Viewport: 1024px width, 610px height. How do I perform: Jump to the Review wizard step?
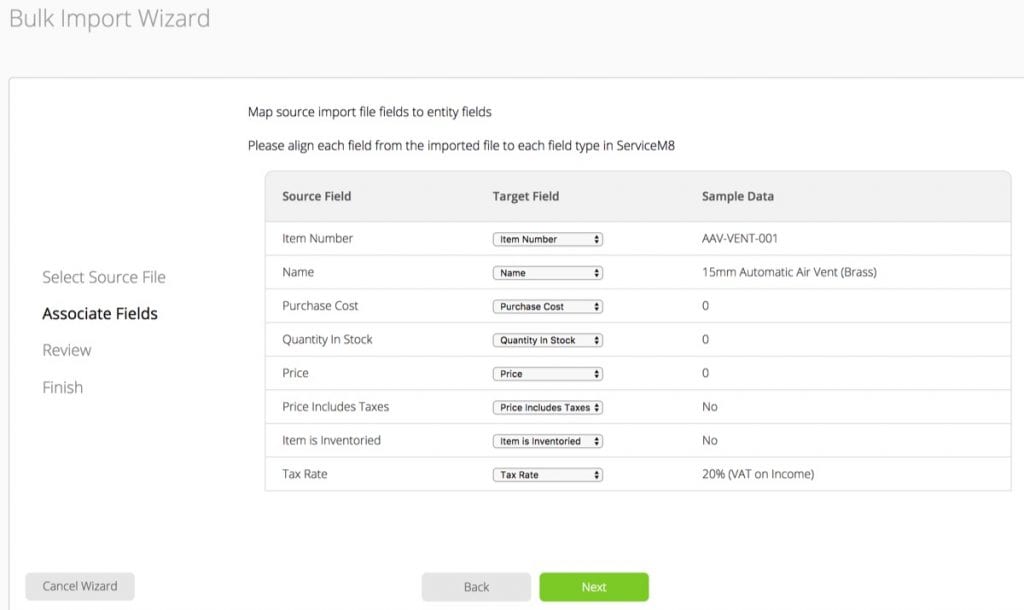67,350
